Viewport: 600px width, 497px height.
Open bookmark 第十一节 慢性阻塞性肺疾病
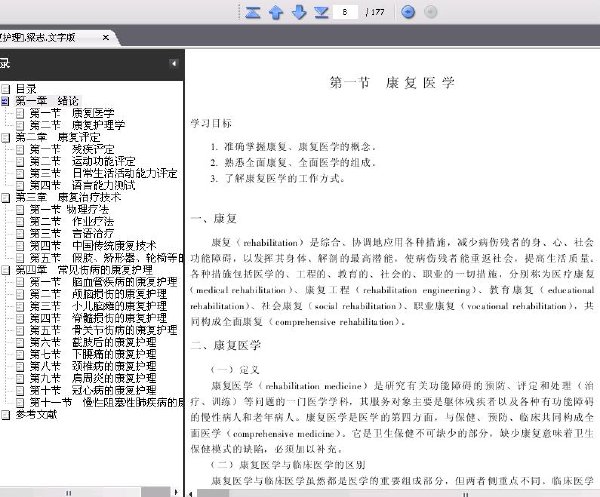pos(106,402)
